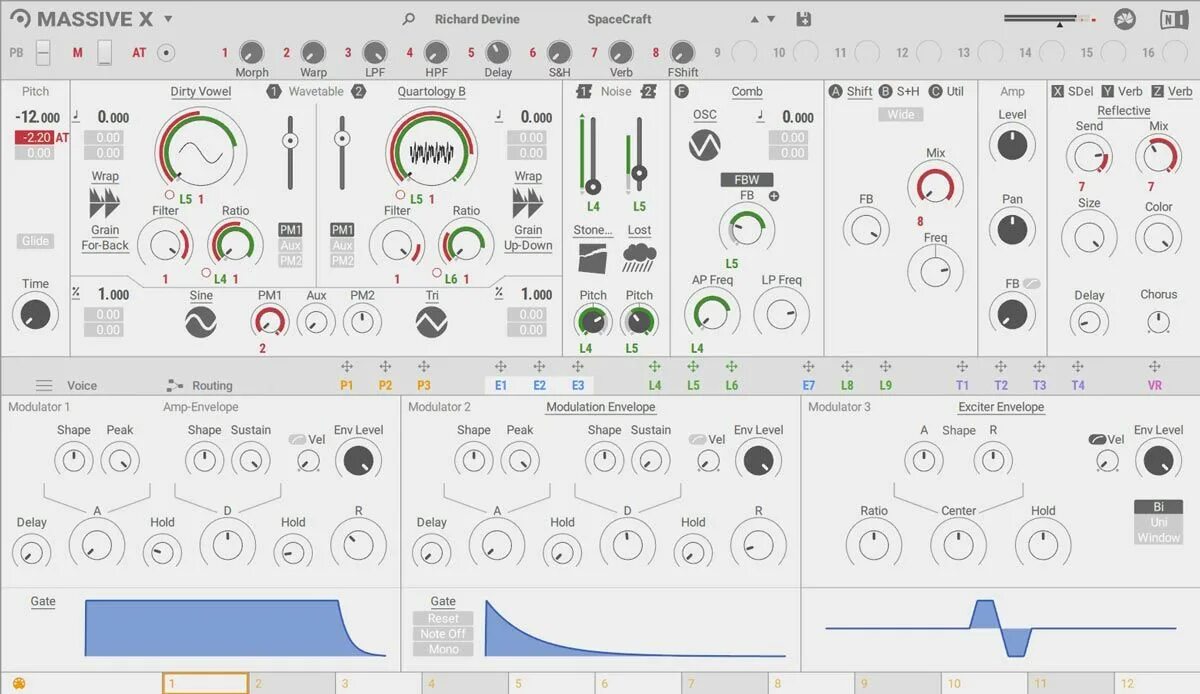Click the Wrap arrows icon beside Dirty Vowel
The width and height of the screenshot is (1200, 694).
coord(105,203)
